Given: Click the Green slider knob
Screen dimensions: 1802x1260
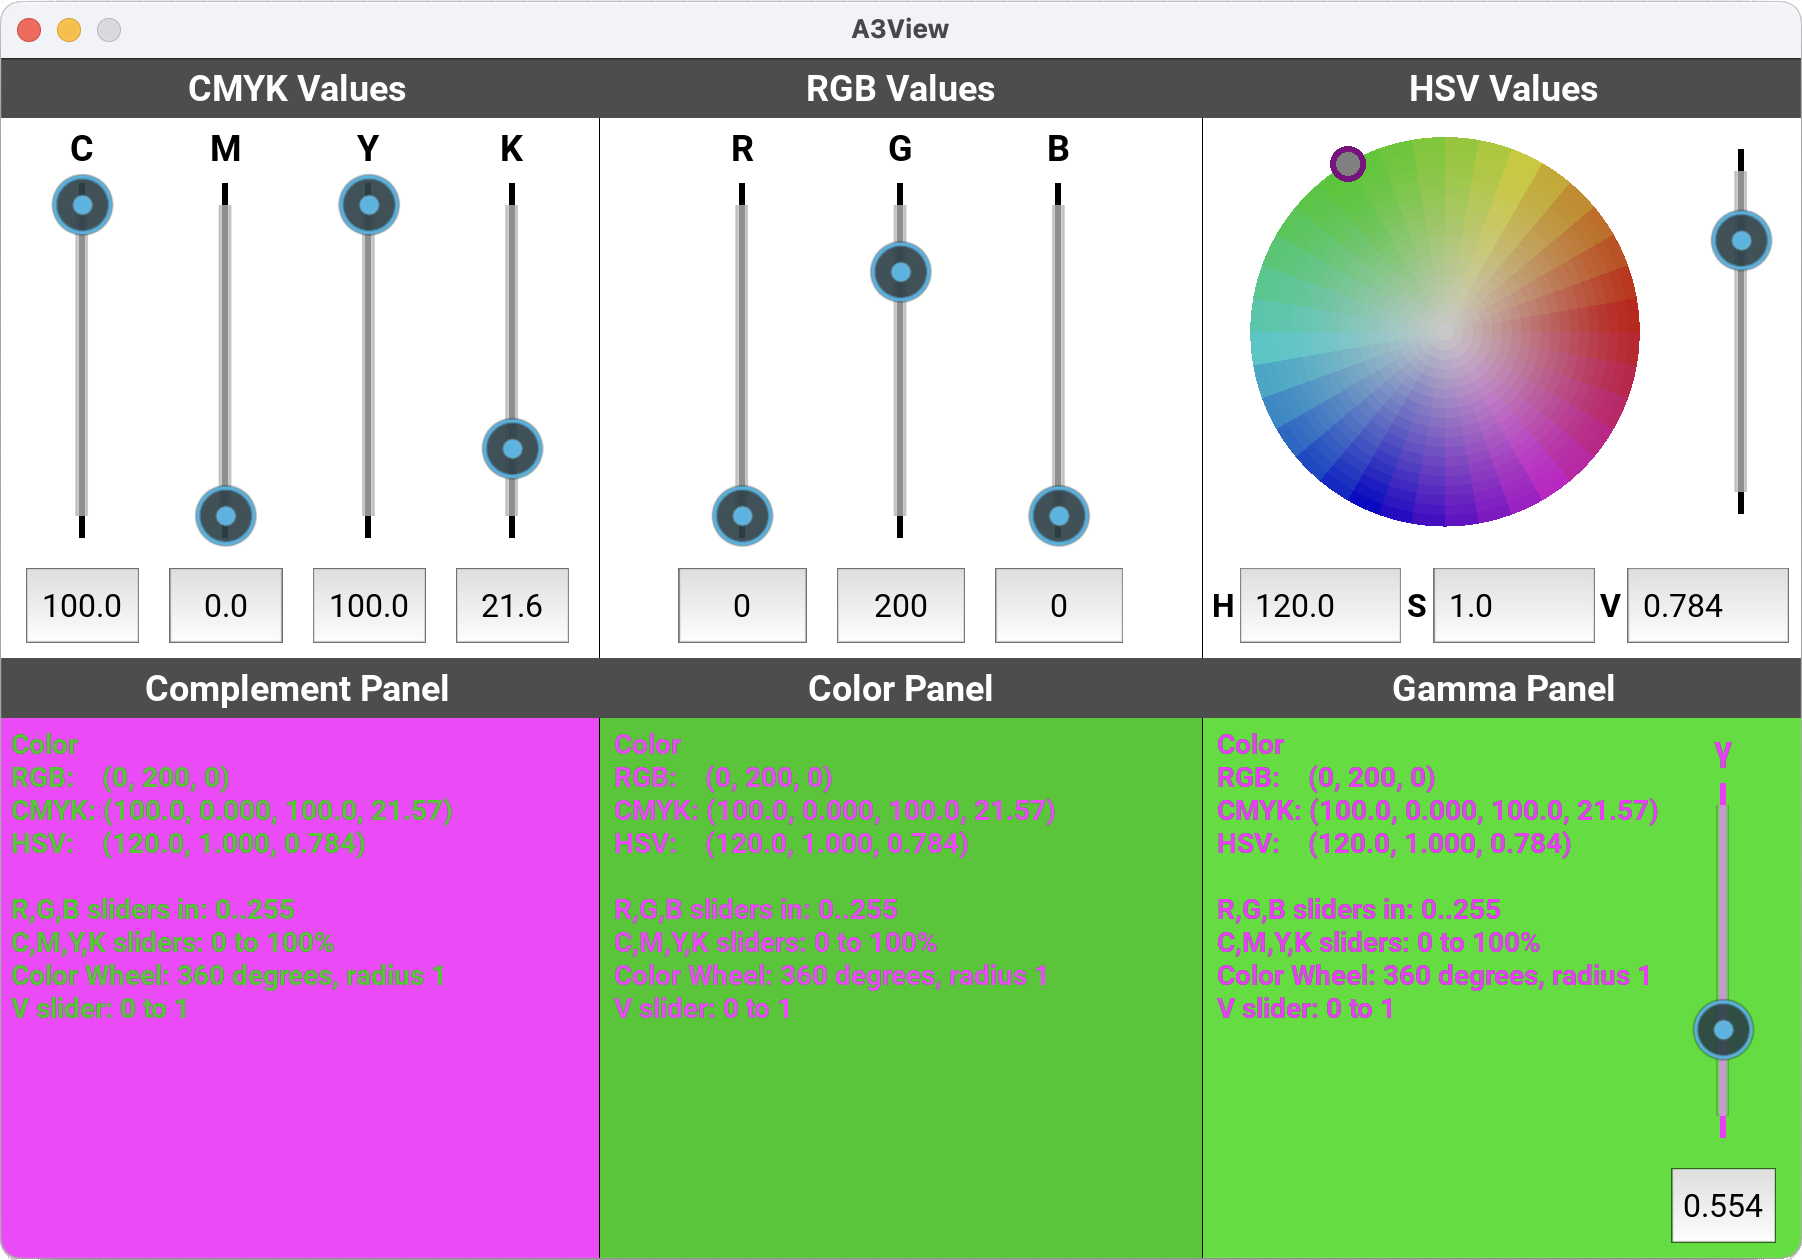Looking at the screenshot, I should click(x=900, y=272).
